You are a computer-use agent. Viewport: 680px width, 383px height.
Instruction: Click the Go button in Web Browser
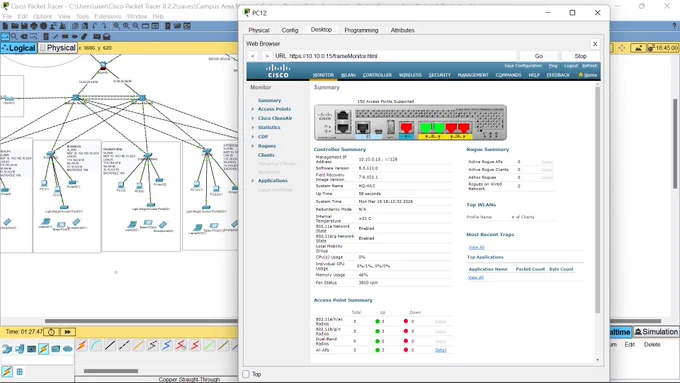tap(539, 56)
